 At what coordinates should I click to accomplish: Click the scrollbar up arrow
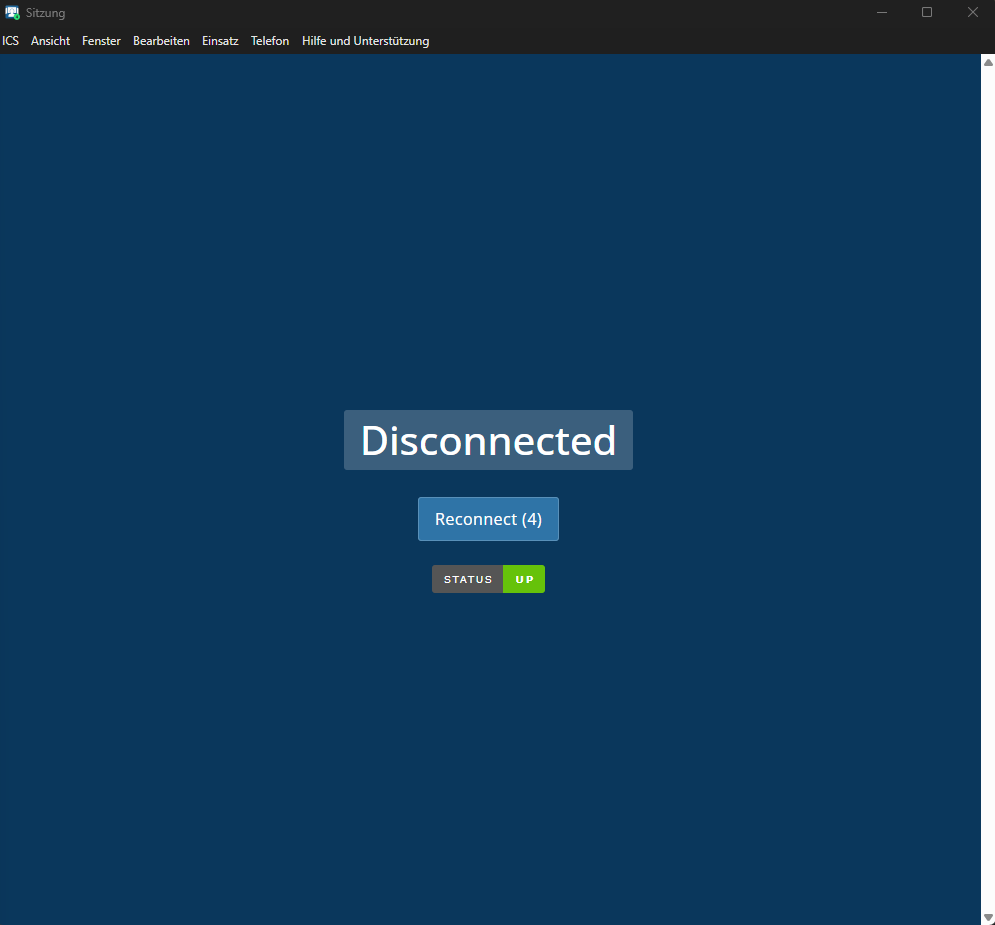(x=988, y=62)
